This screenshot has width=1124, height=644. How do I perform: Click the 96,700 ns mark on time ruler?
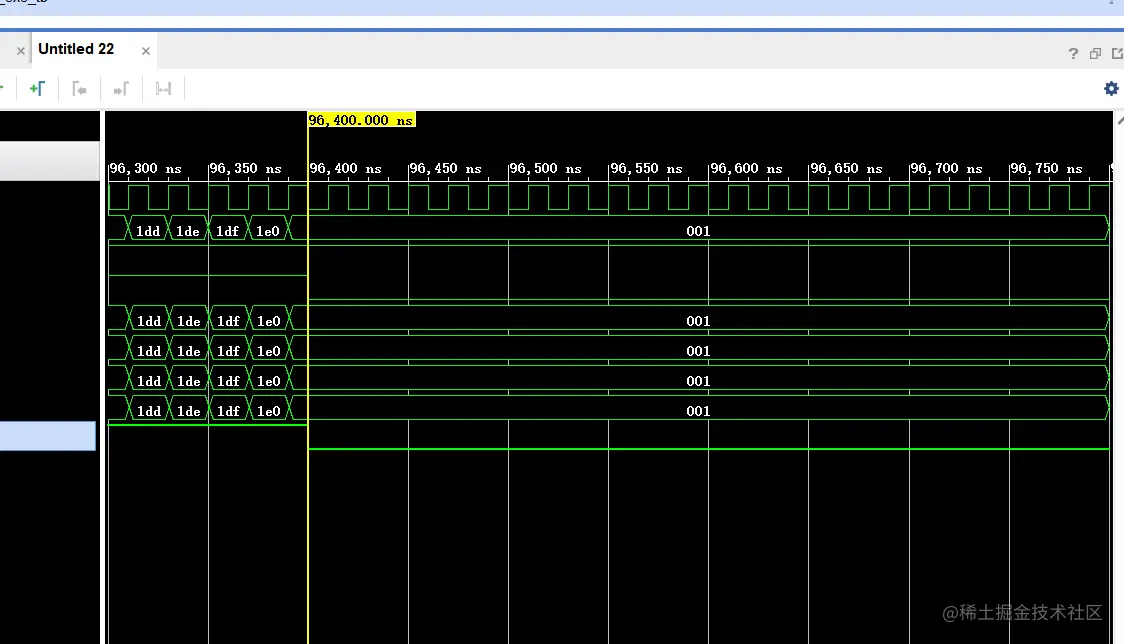(947, 169)
